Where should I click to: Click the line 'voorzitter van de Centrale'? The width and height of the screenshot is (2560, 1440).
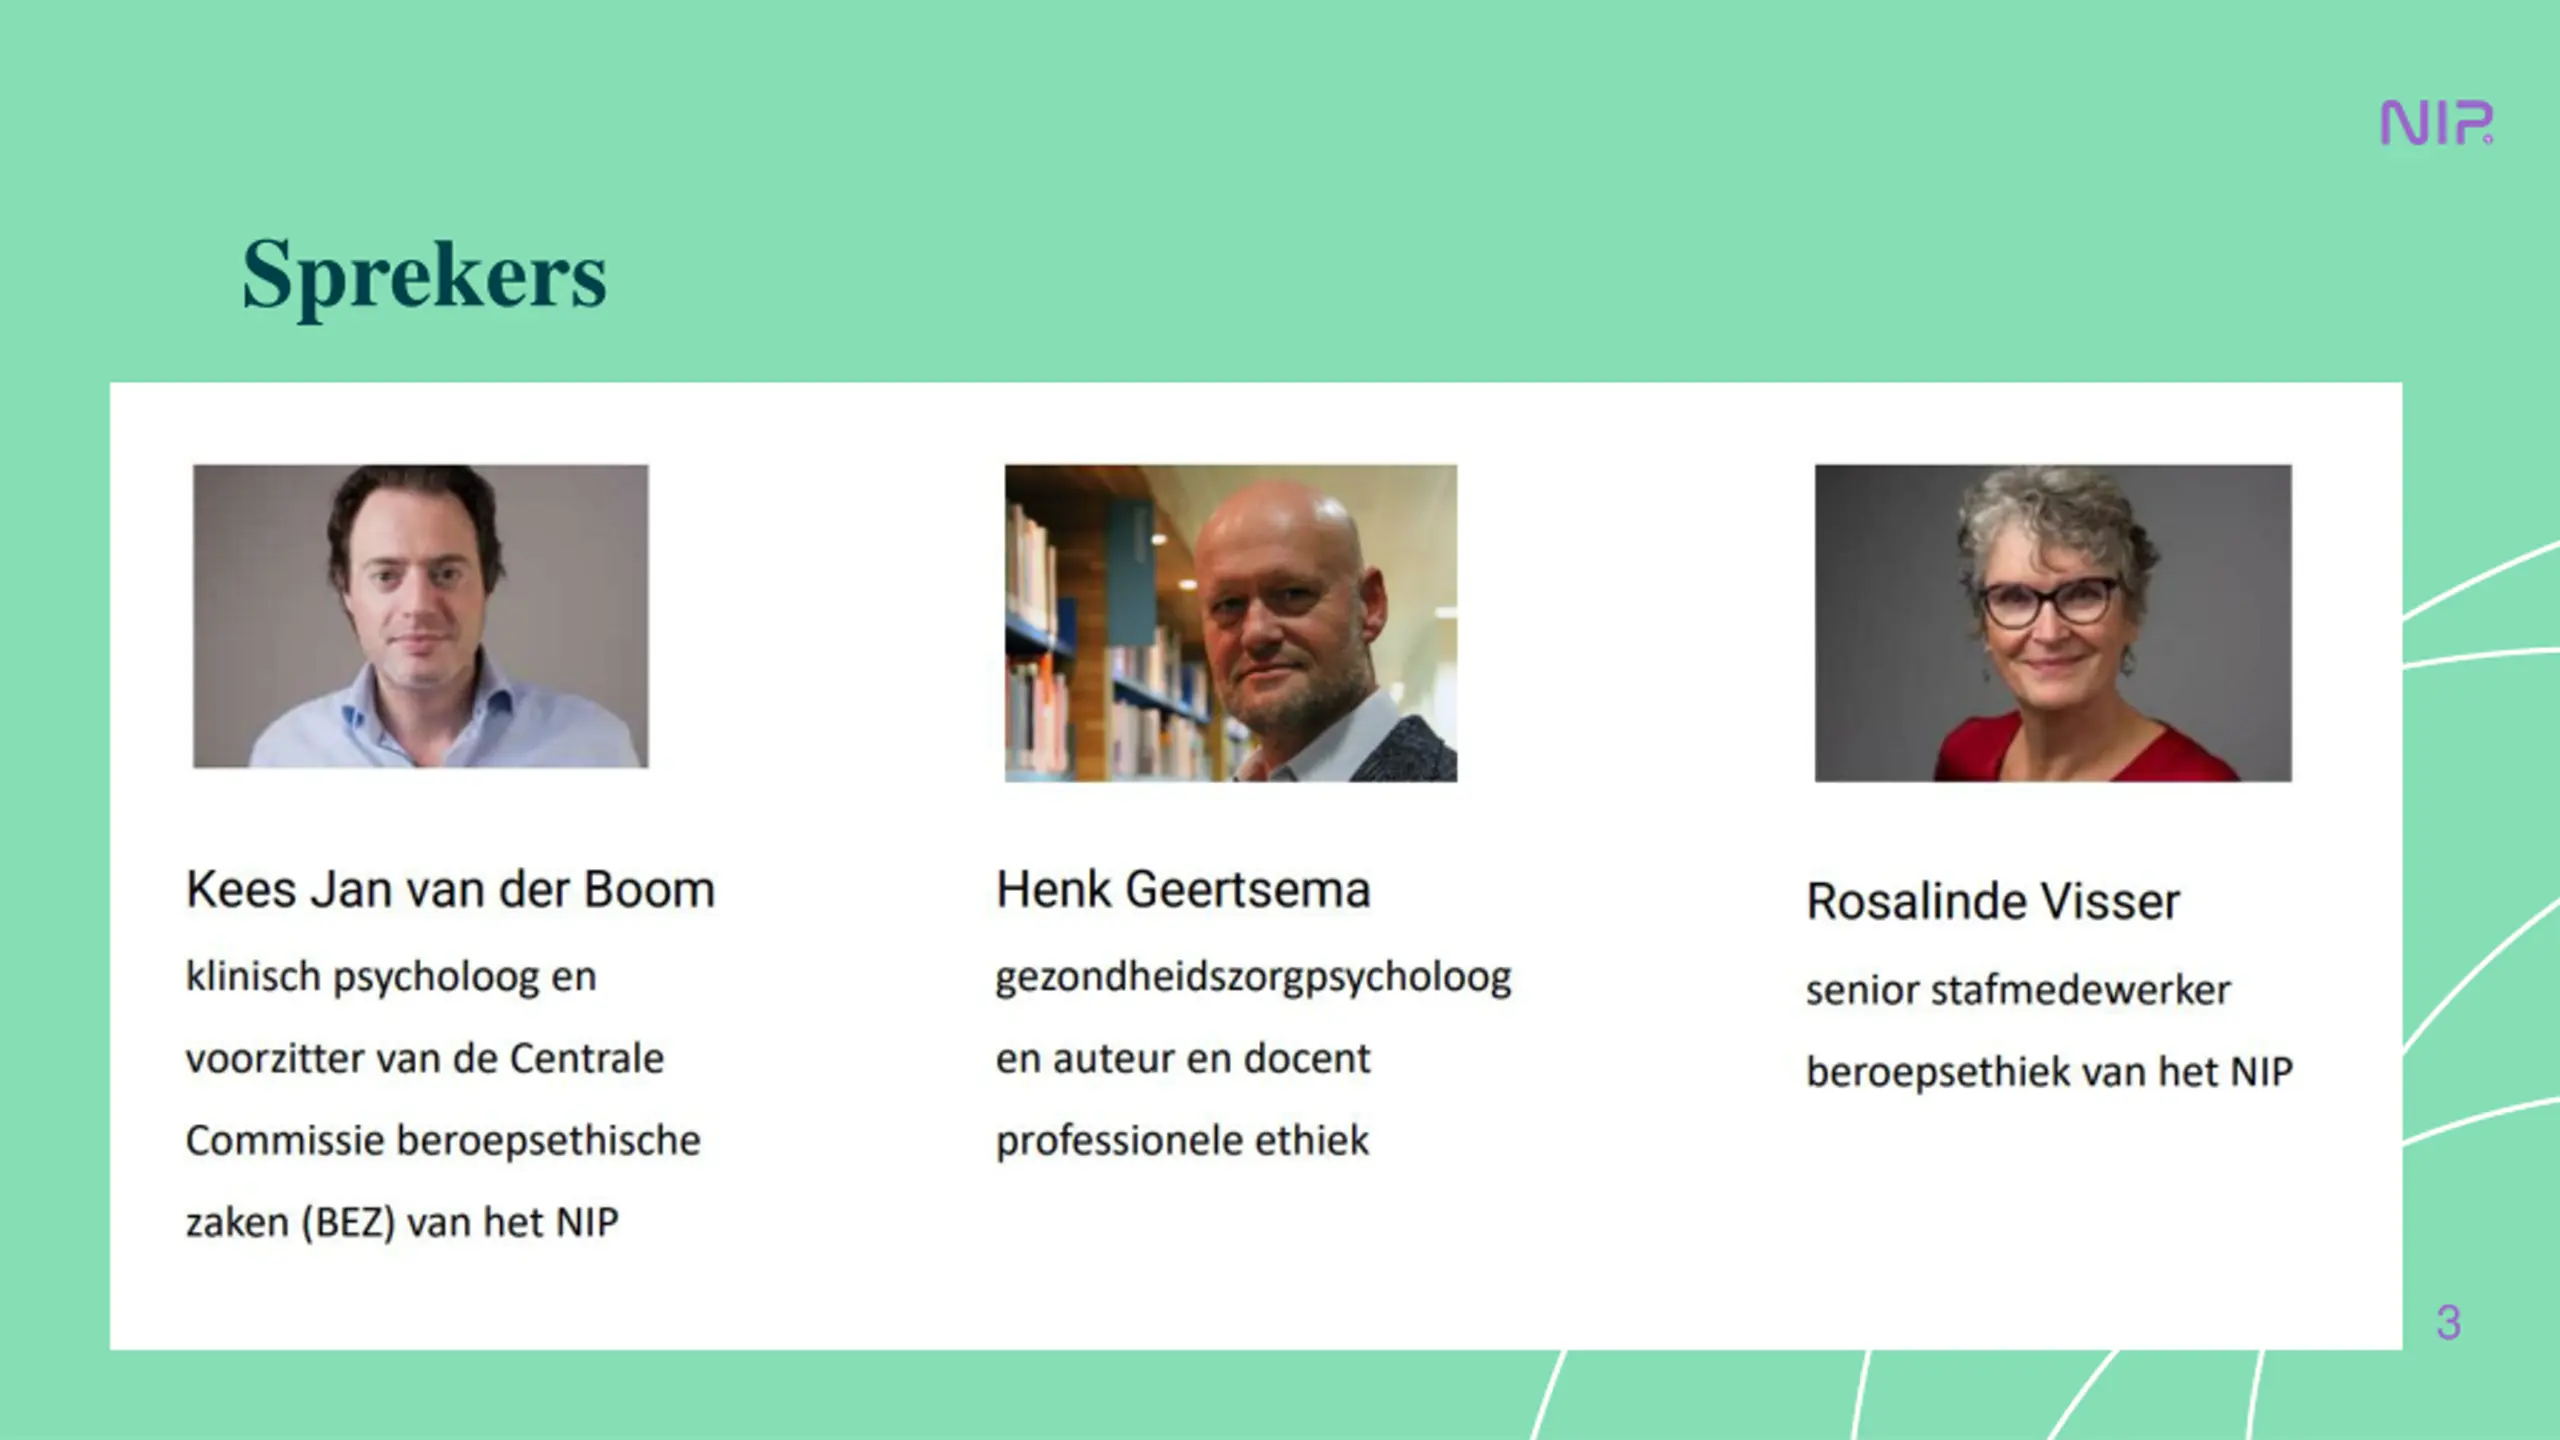coord(424,1059)
